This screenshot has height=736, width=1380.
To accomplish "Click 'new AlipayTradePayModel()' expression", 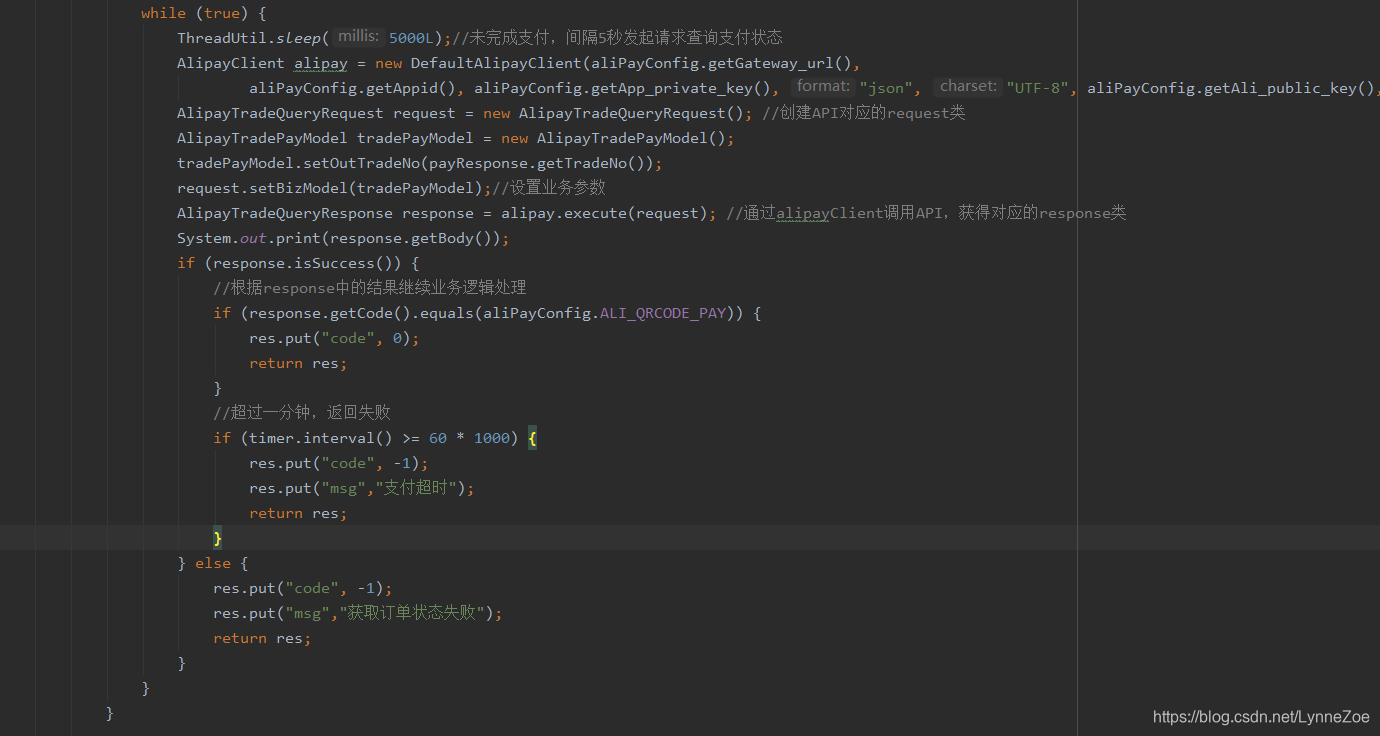I will point(613,138).
